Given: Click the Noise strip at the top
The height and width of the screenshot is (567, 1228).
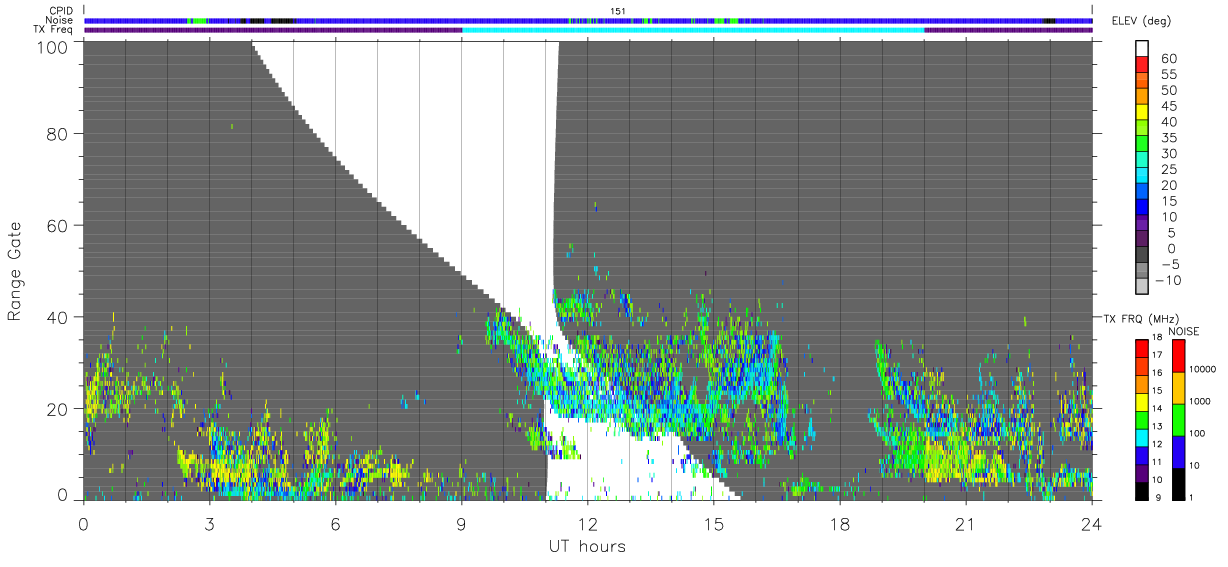Looking at the screenshot, I should (x=588, y=20).
